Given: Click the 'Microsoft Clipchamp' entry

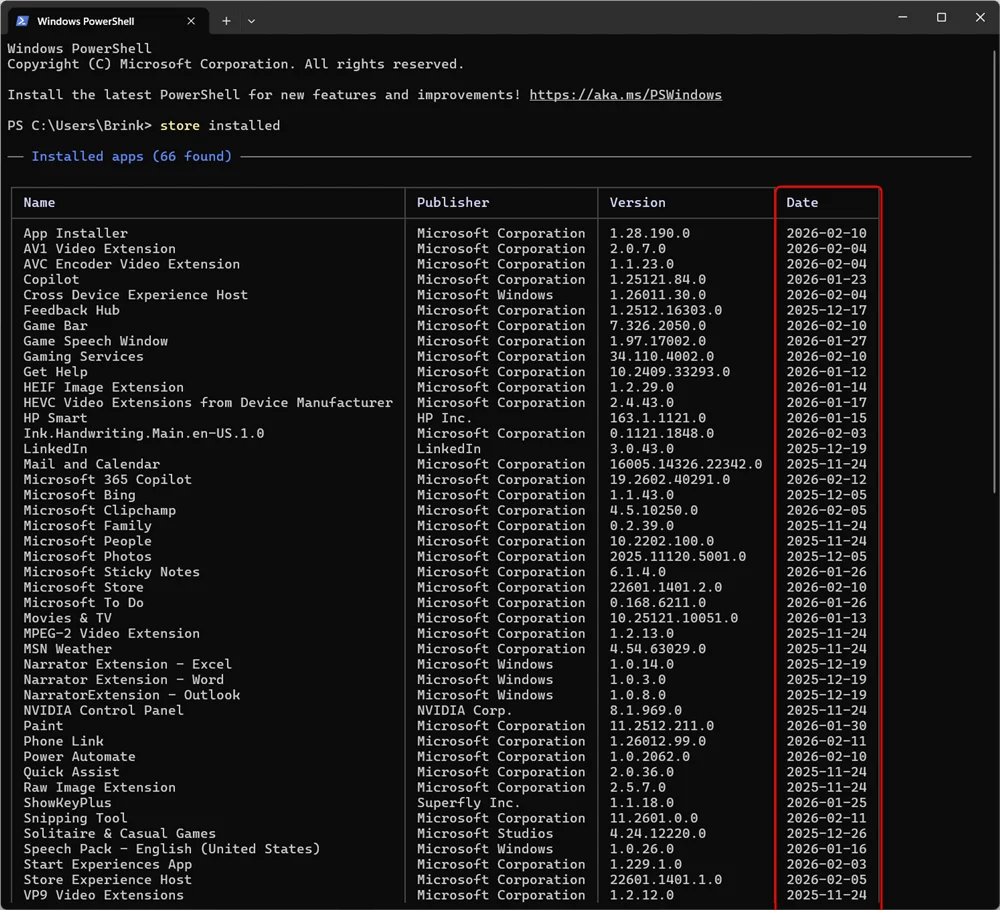Looking at the screenshot, I should (x=99, y=510).
